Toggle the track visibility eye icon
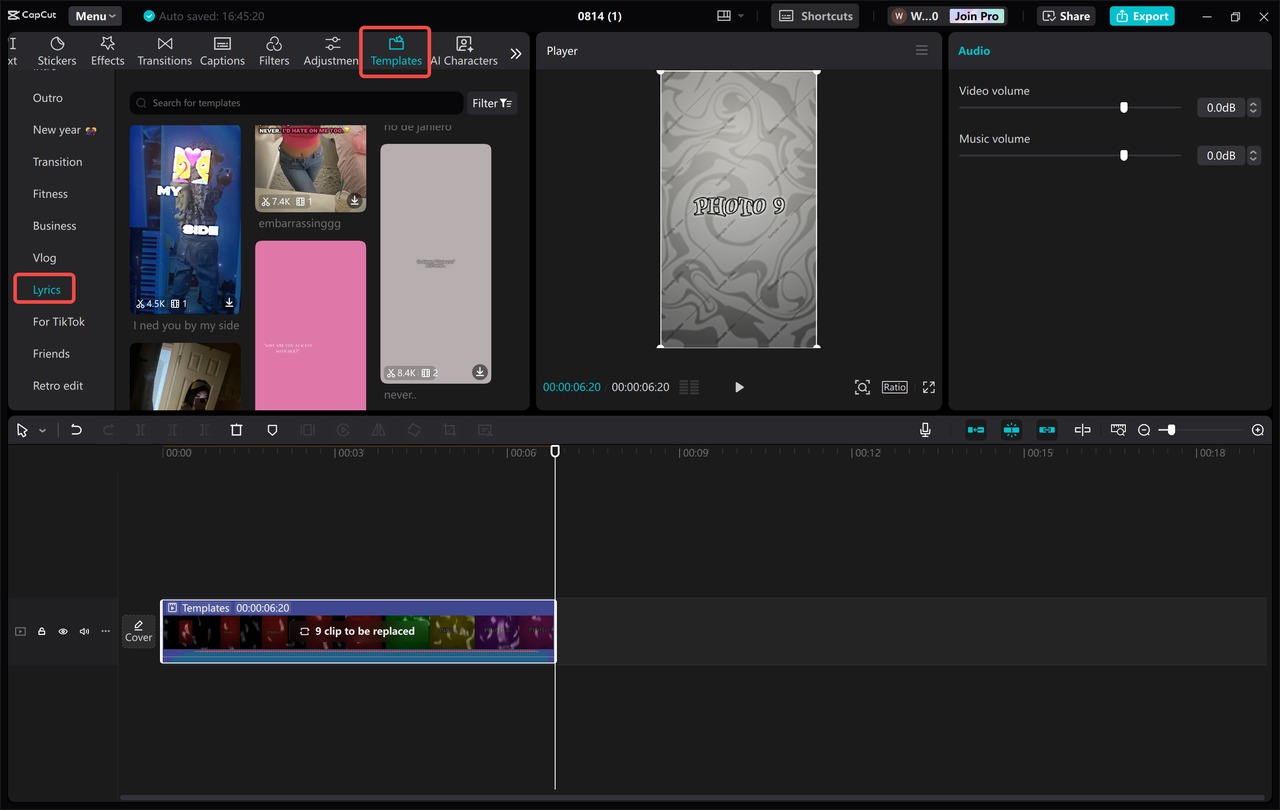 (63, 631)
